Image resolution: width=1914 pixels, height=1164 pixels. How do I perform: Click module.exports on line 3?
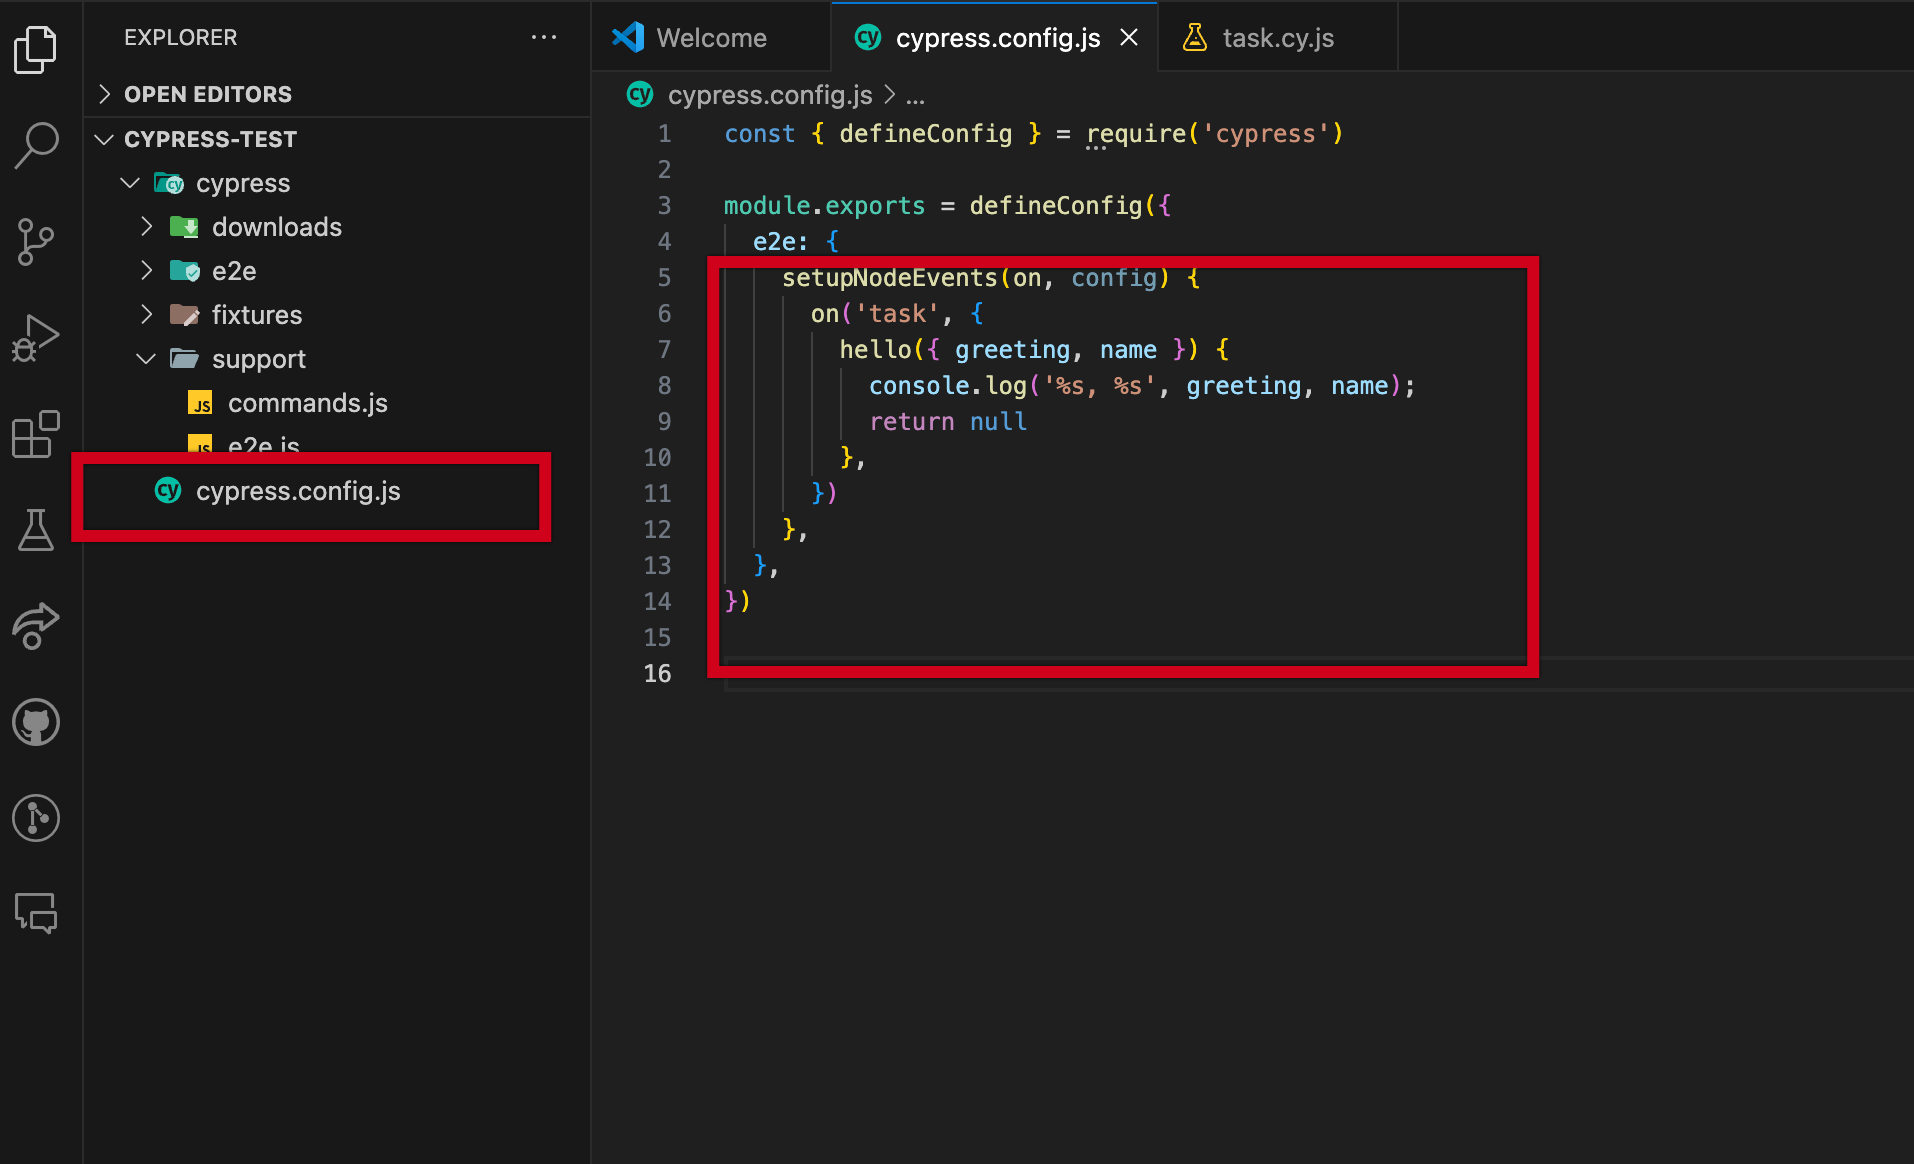tap(825, 205)
